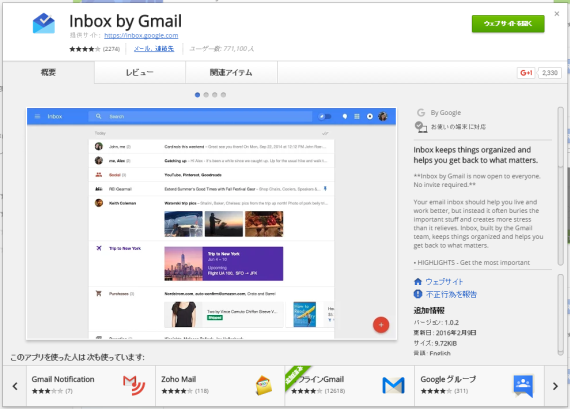The height and width of the screenshot is (409, 570).
Task: Select the second screenshot carousel dot
Action: (206, 95)
